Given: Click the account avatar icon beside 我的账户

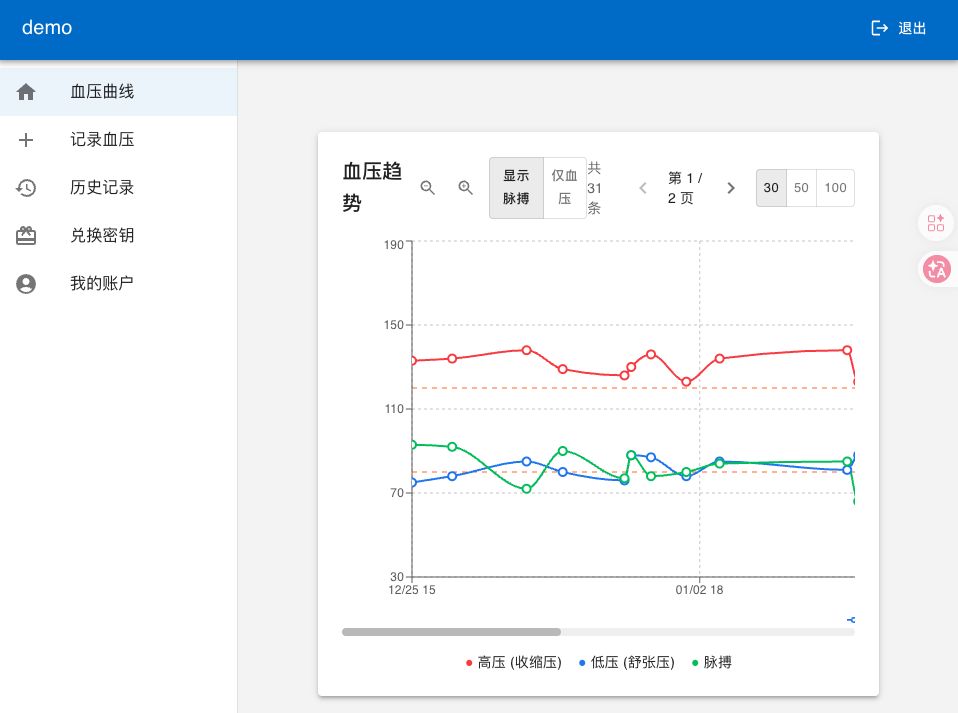Looking at the screenshot, I should coord(26,284).
